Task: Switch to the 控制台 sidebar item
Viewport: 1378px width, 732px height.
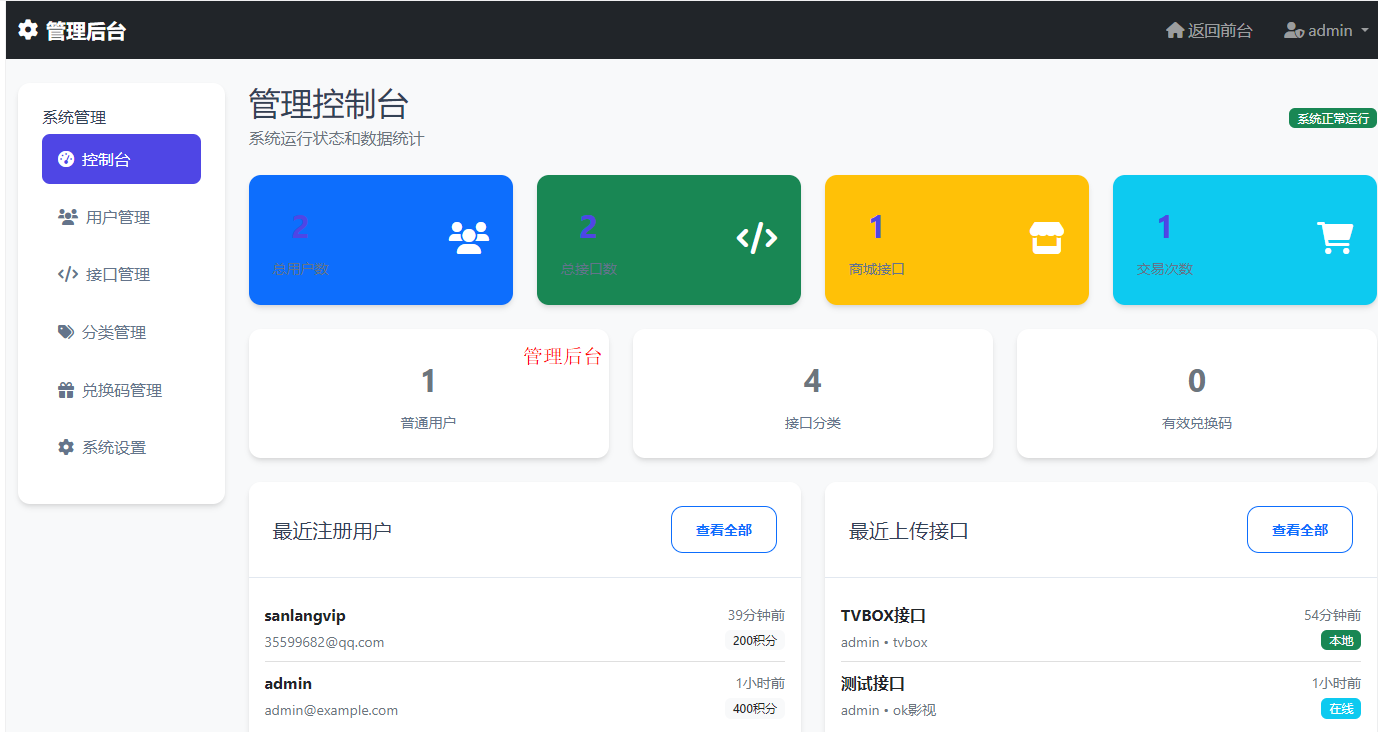Action: point(121,158)
